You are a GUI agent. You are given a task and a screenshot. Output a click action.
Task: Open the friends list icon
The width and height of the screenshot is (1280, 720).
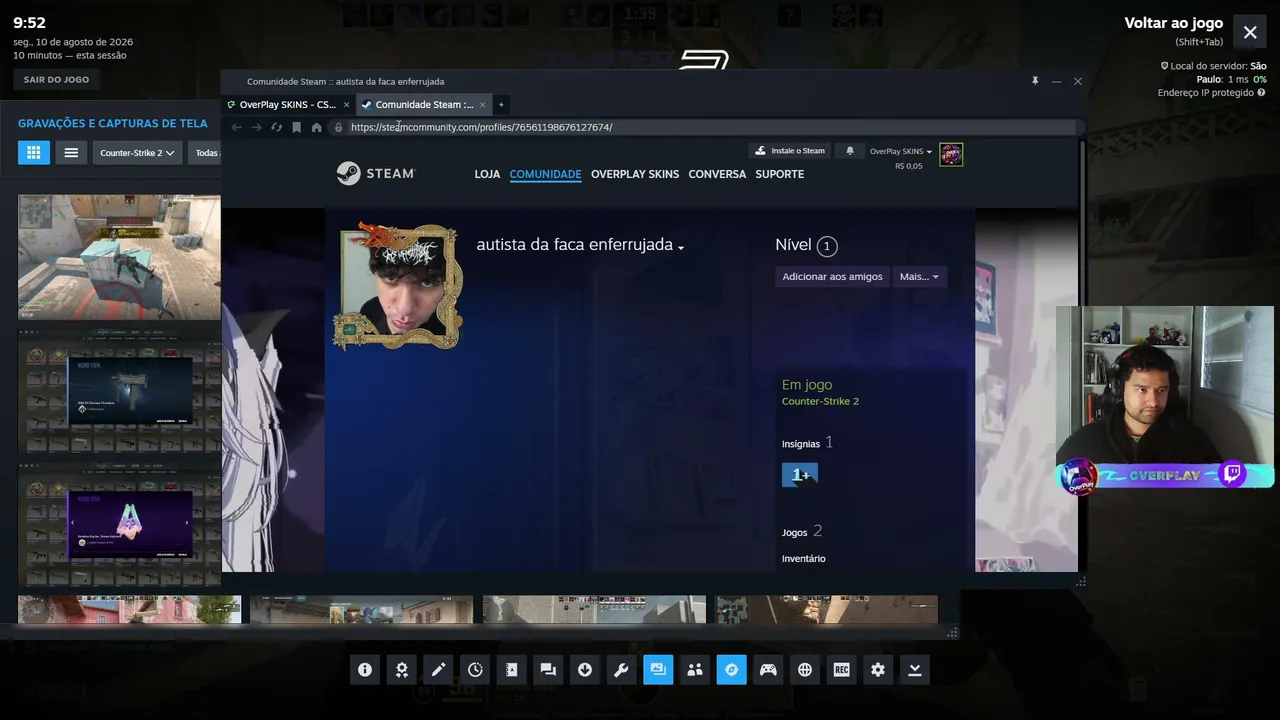pyautogui.click(x=695, y=670)
